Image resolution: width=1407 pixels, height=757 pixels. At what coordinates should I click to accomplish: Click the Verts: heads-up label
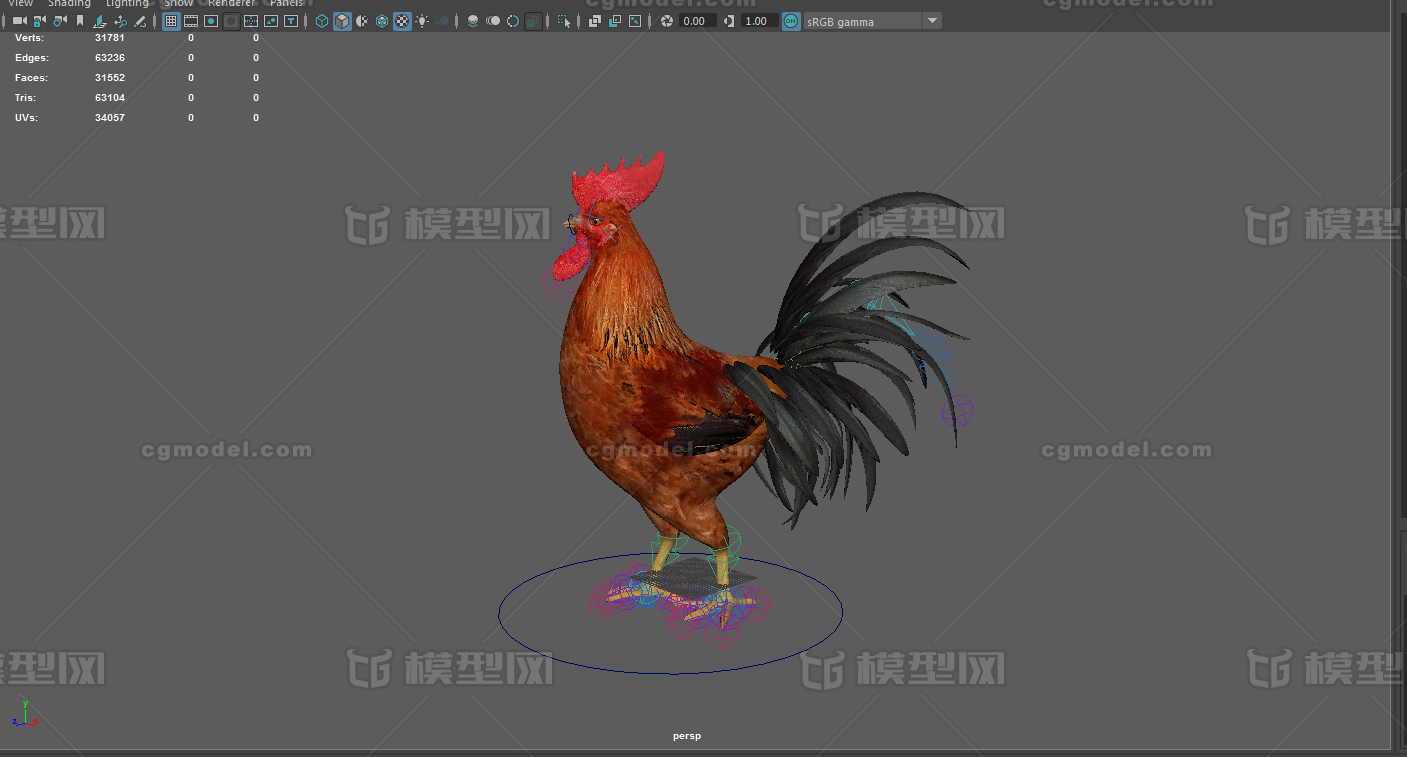point(29,37)
